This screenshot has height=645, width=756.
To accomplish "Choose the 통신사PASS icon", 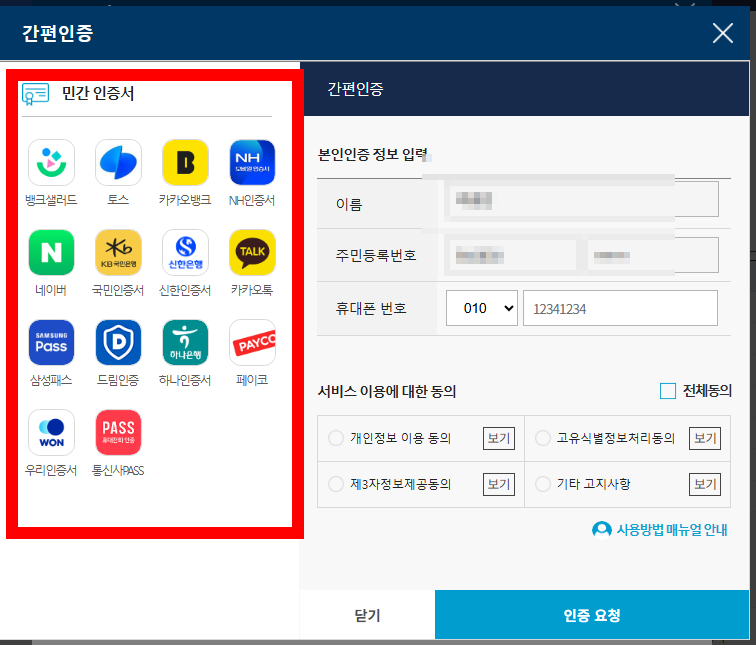I will (x=118, y=432).
